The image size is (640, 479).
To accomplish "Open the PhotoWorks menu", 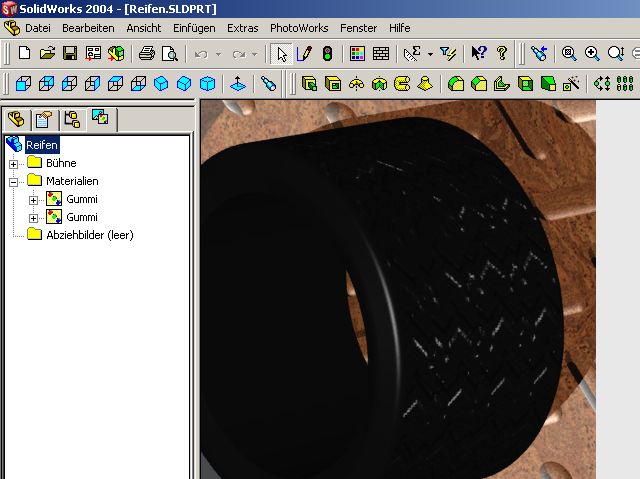I will coord(299,28).
